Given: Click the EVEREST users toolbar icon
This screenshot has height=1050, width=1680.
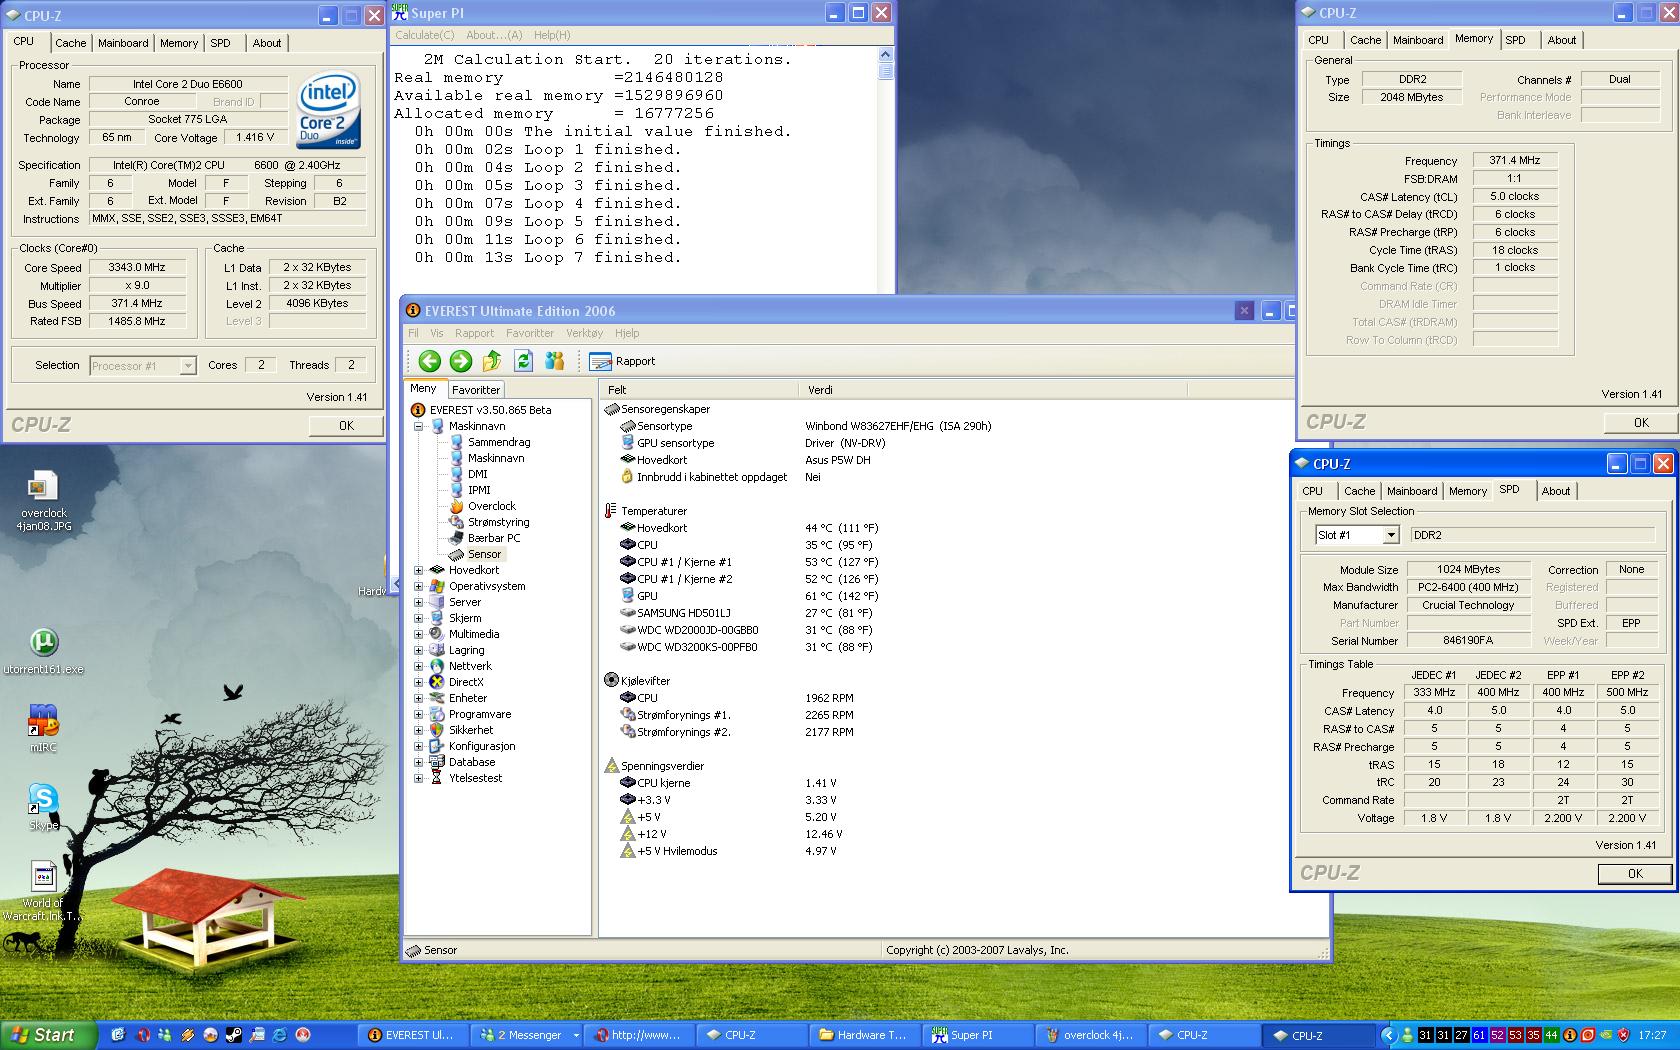Looking at the screenshot, I should 555,361.
